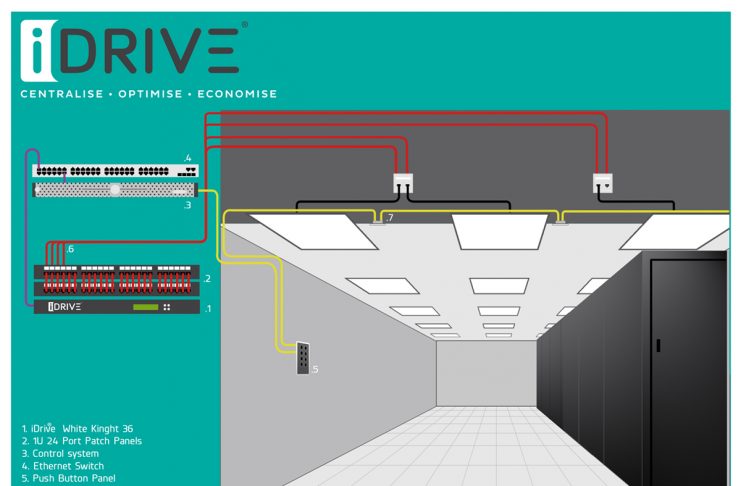Screen dimensions: 741x486
Task: Click the push button wall panel
Action: [303, 358]
